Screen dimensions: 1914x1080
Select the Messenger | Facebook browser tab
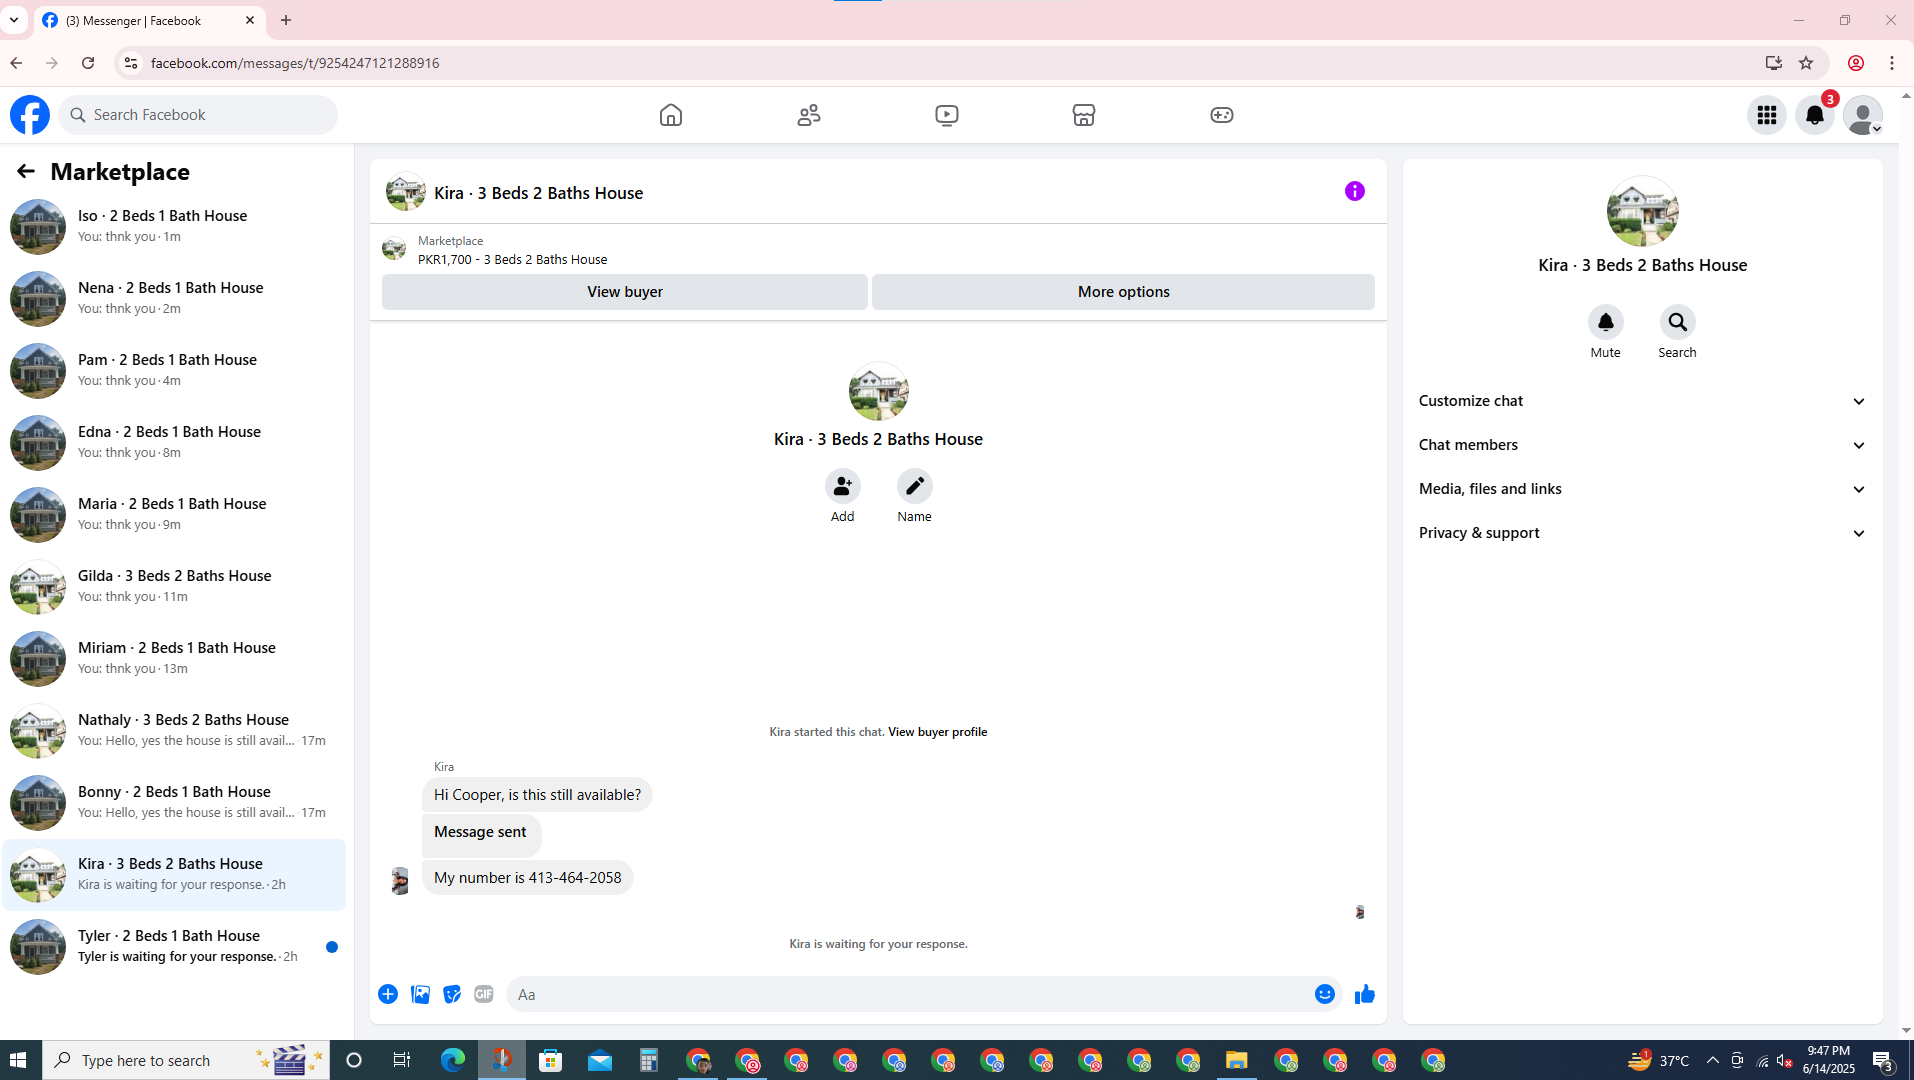[148, 20]
